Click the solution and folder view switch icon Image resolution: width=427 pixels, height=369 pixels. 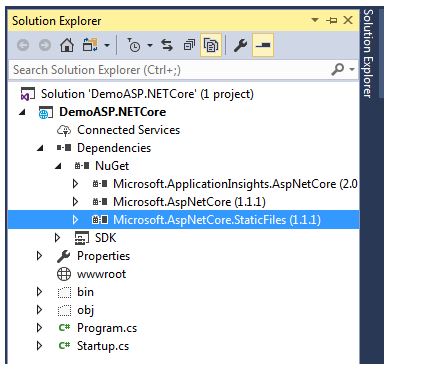click(x=90, y=45)
